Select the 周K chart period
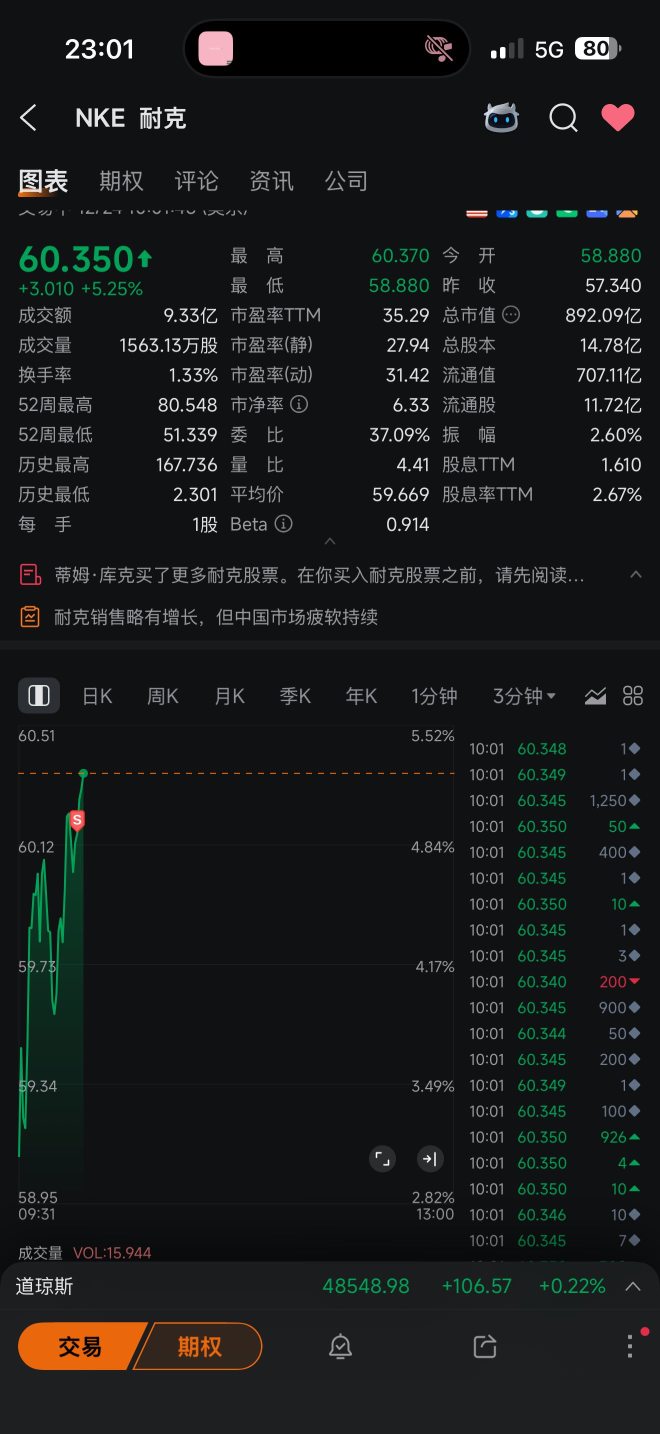The image size is (660, 1434). click(163, 696)
